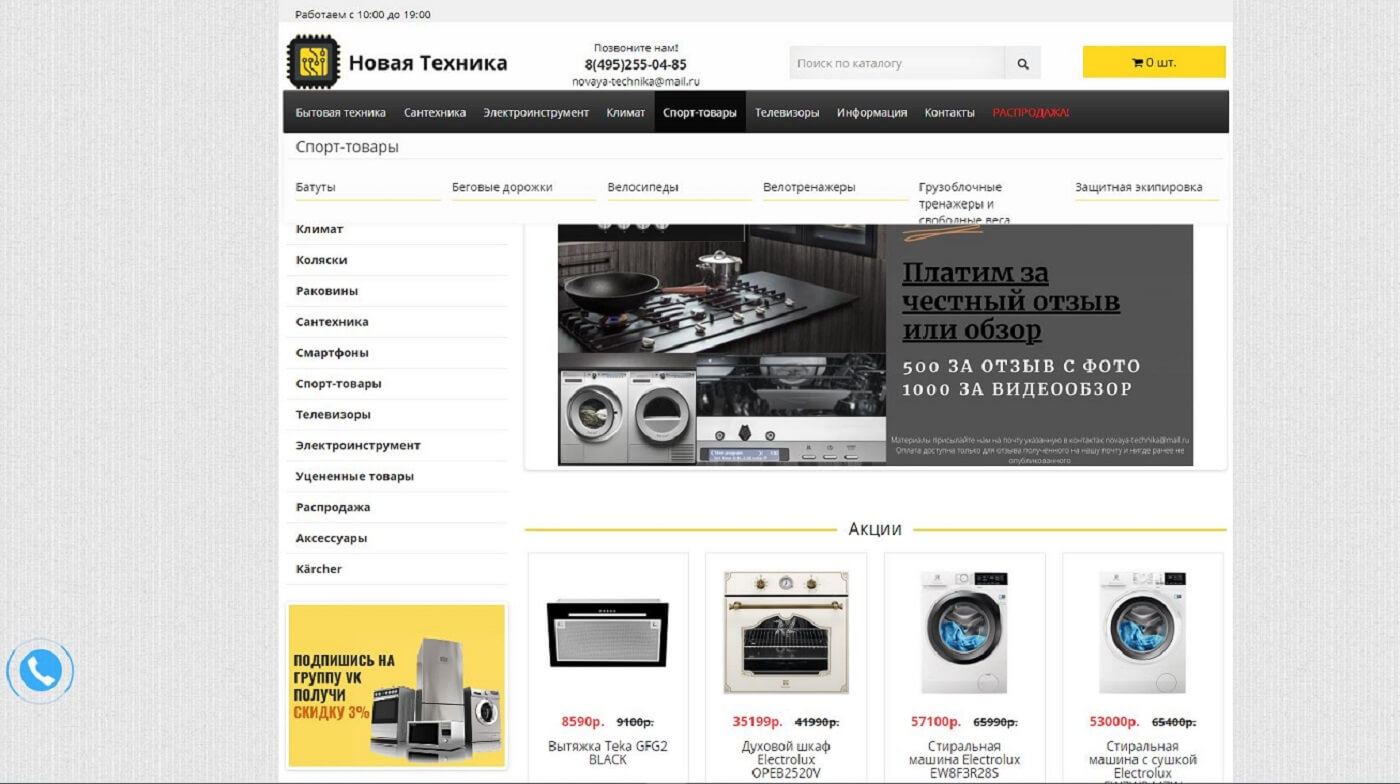Click email novaya-technika@mail.ru in header

tap(636, 82)
